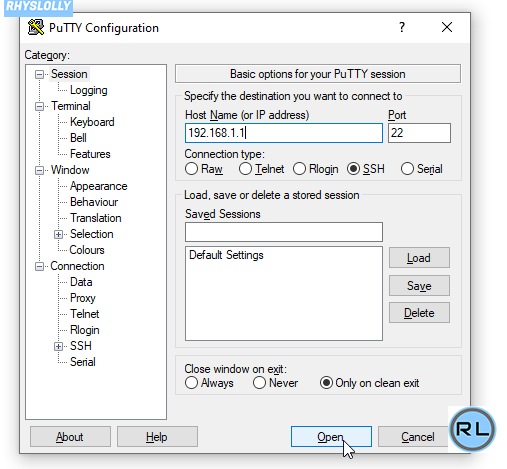The height and width of the screenshot is (469, 507).
Task: Focus the Port number field
Action: coord(419,133)
